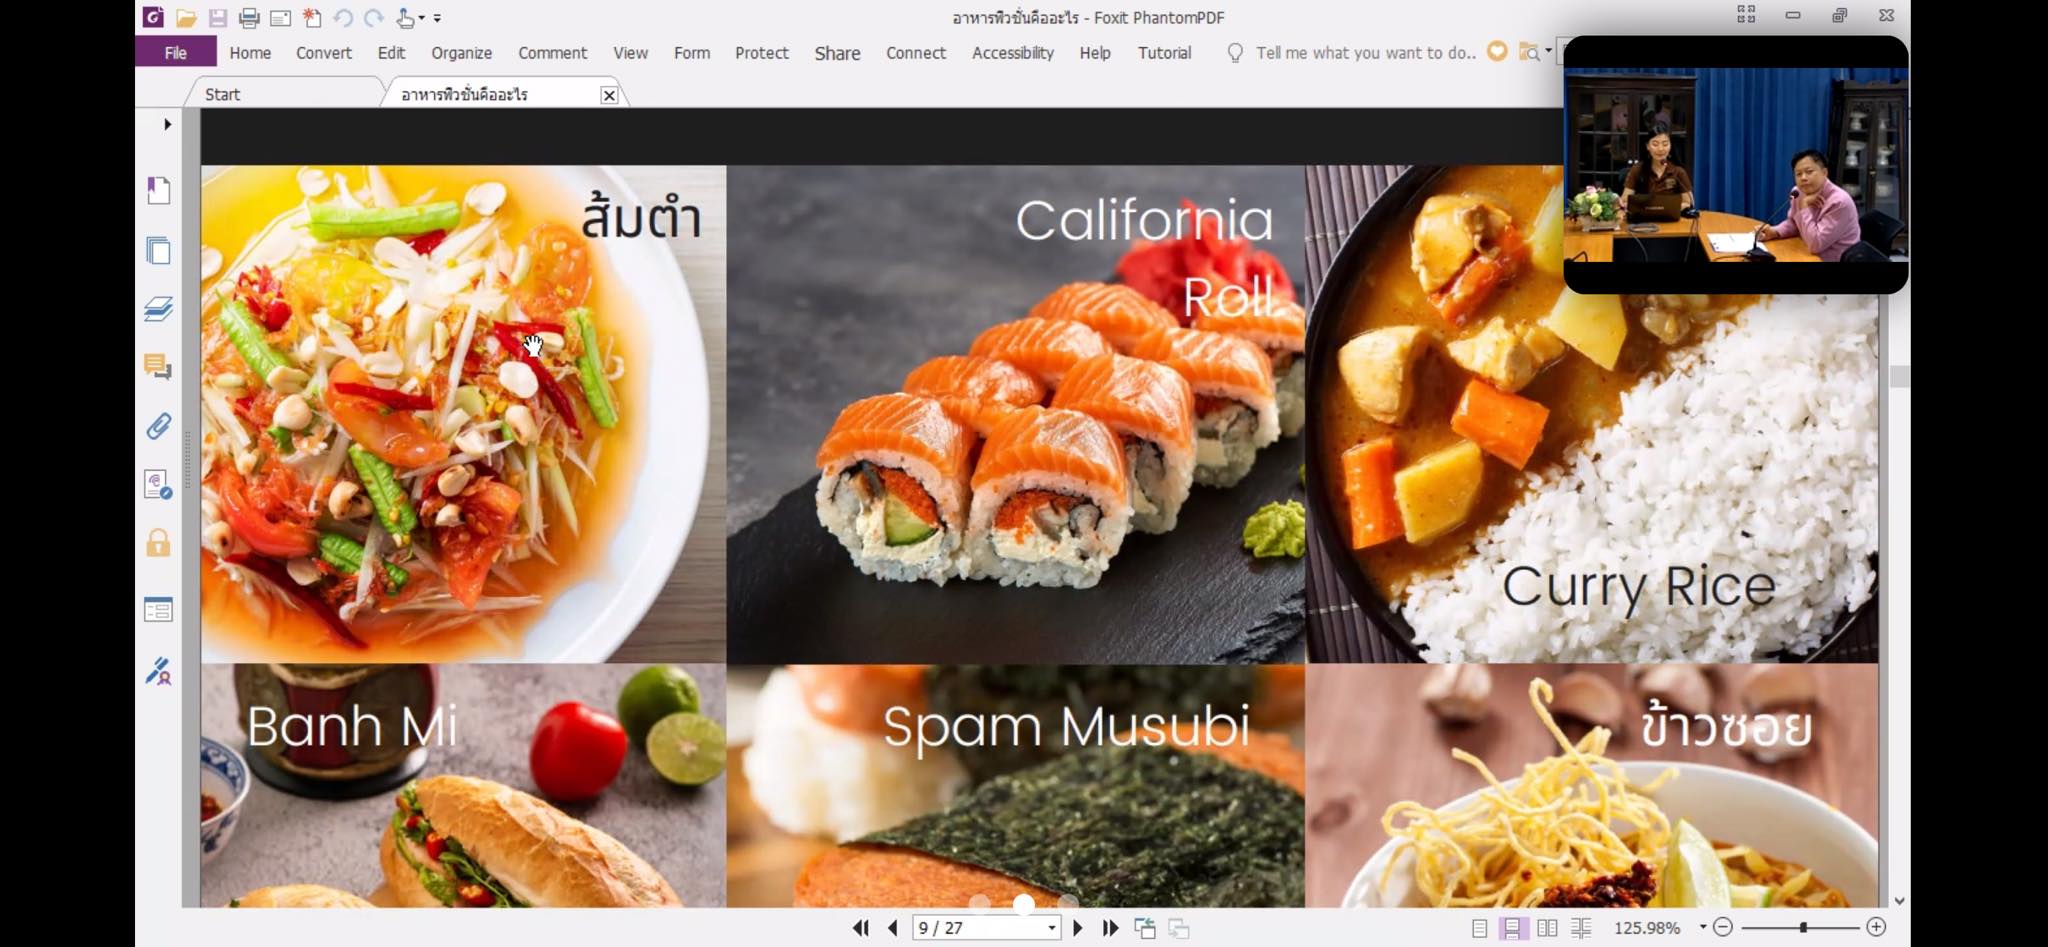The image size is (2048, 947).
Task: Close the อาหารฟิวชั่นคืออะไร document tab
Action: click(x=609, y=95)
